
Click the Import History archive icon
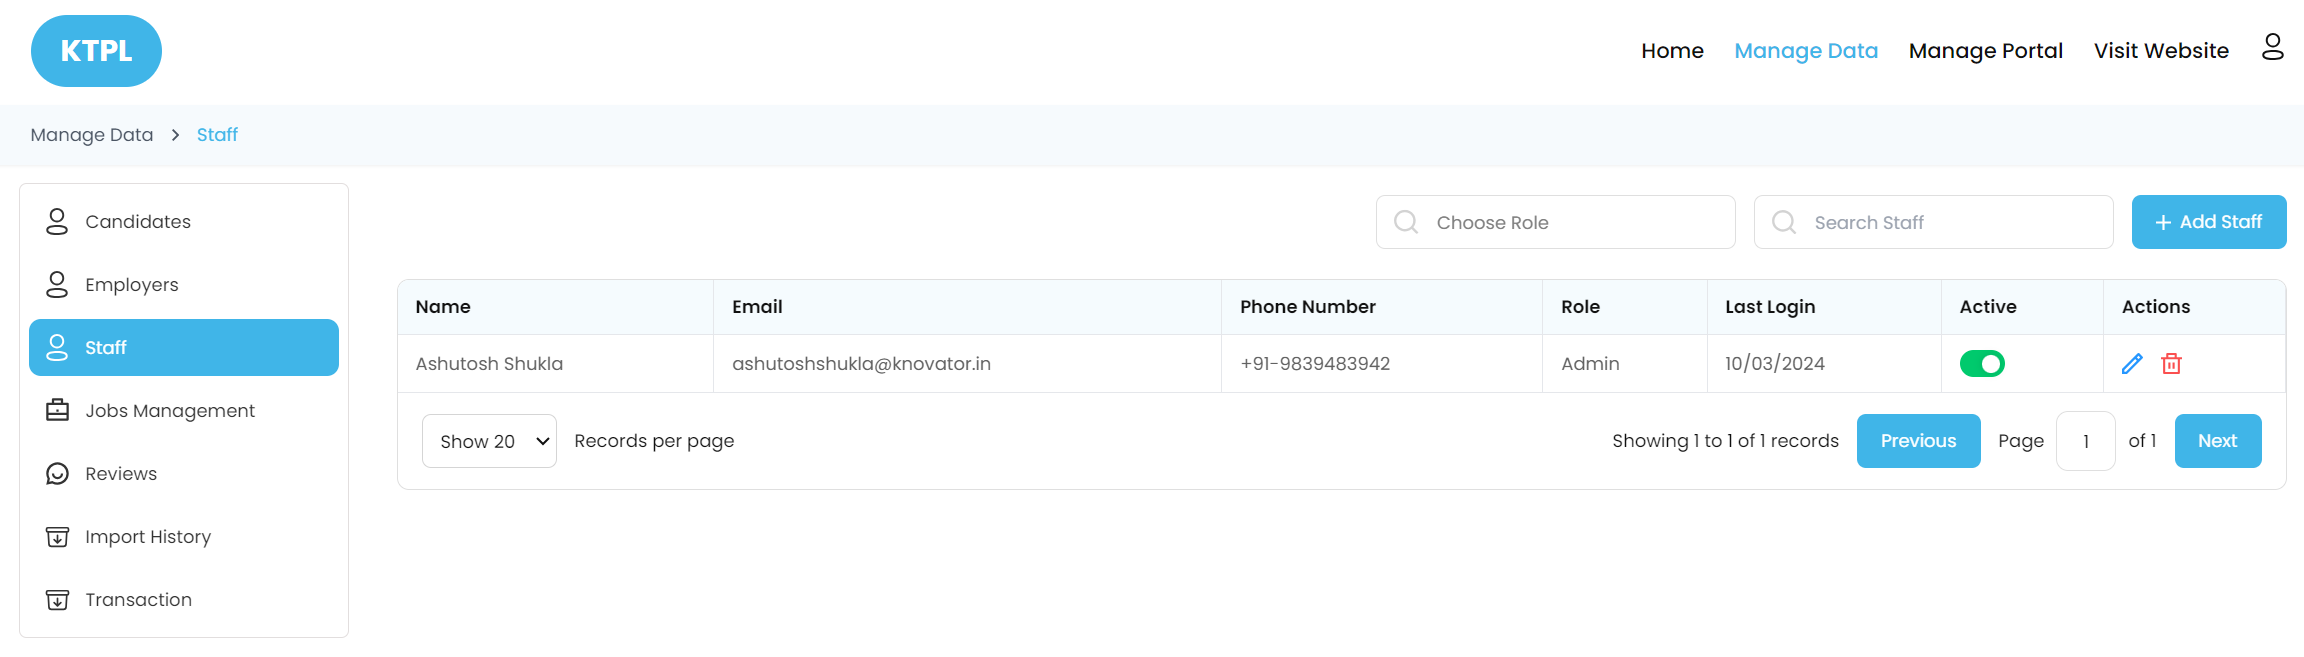[57, 537]
